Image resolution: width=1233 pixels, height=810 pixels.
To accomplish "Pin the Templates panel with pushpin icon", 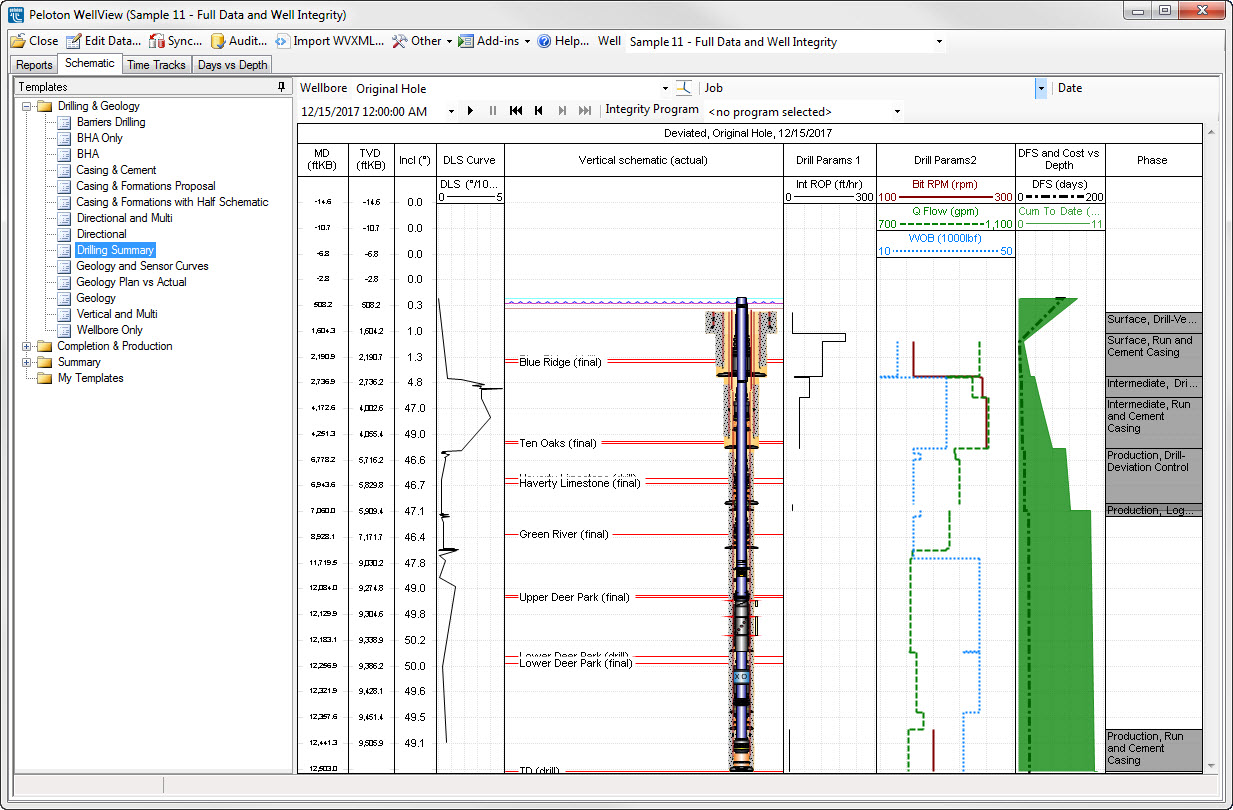I will click(282, 87).
